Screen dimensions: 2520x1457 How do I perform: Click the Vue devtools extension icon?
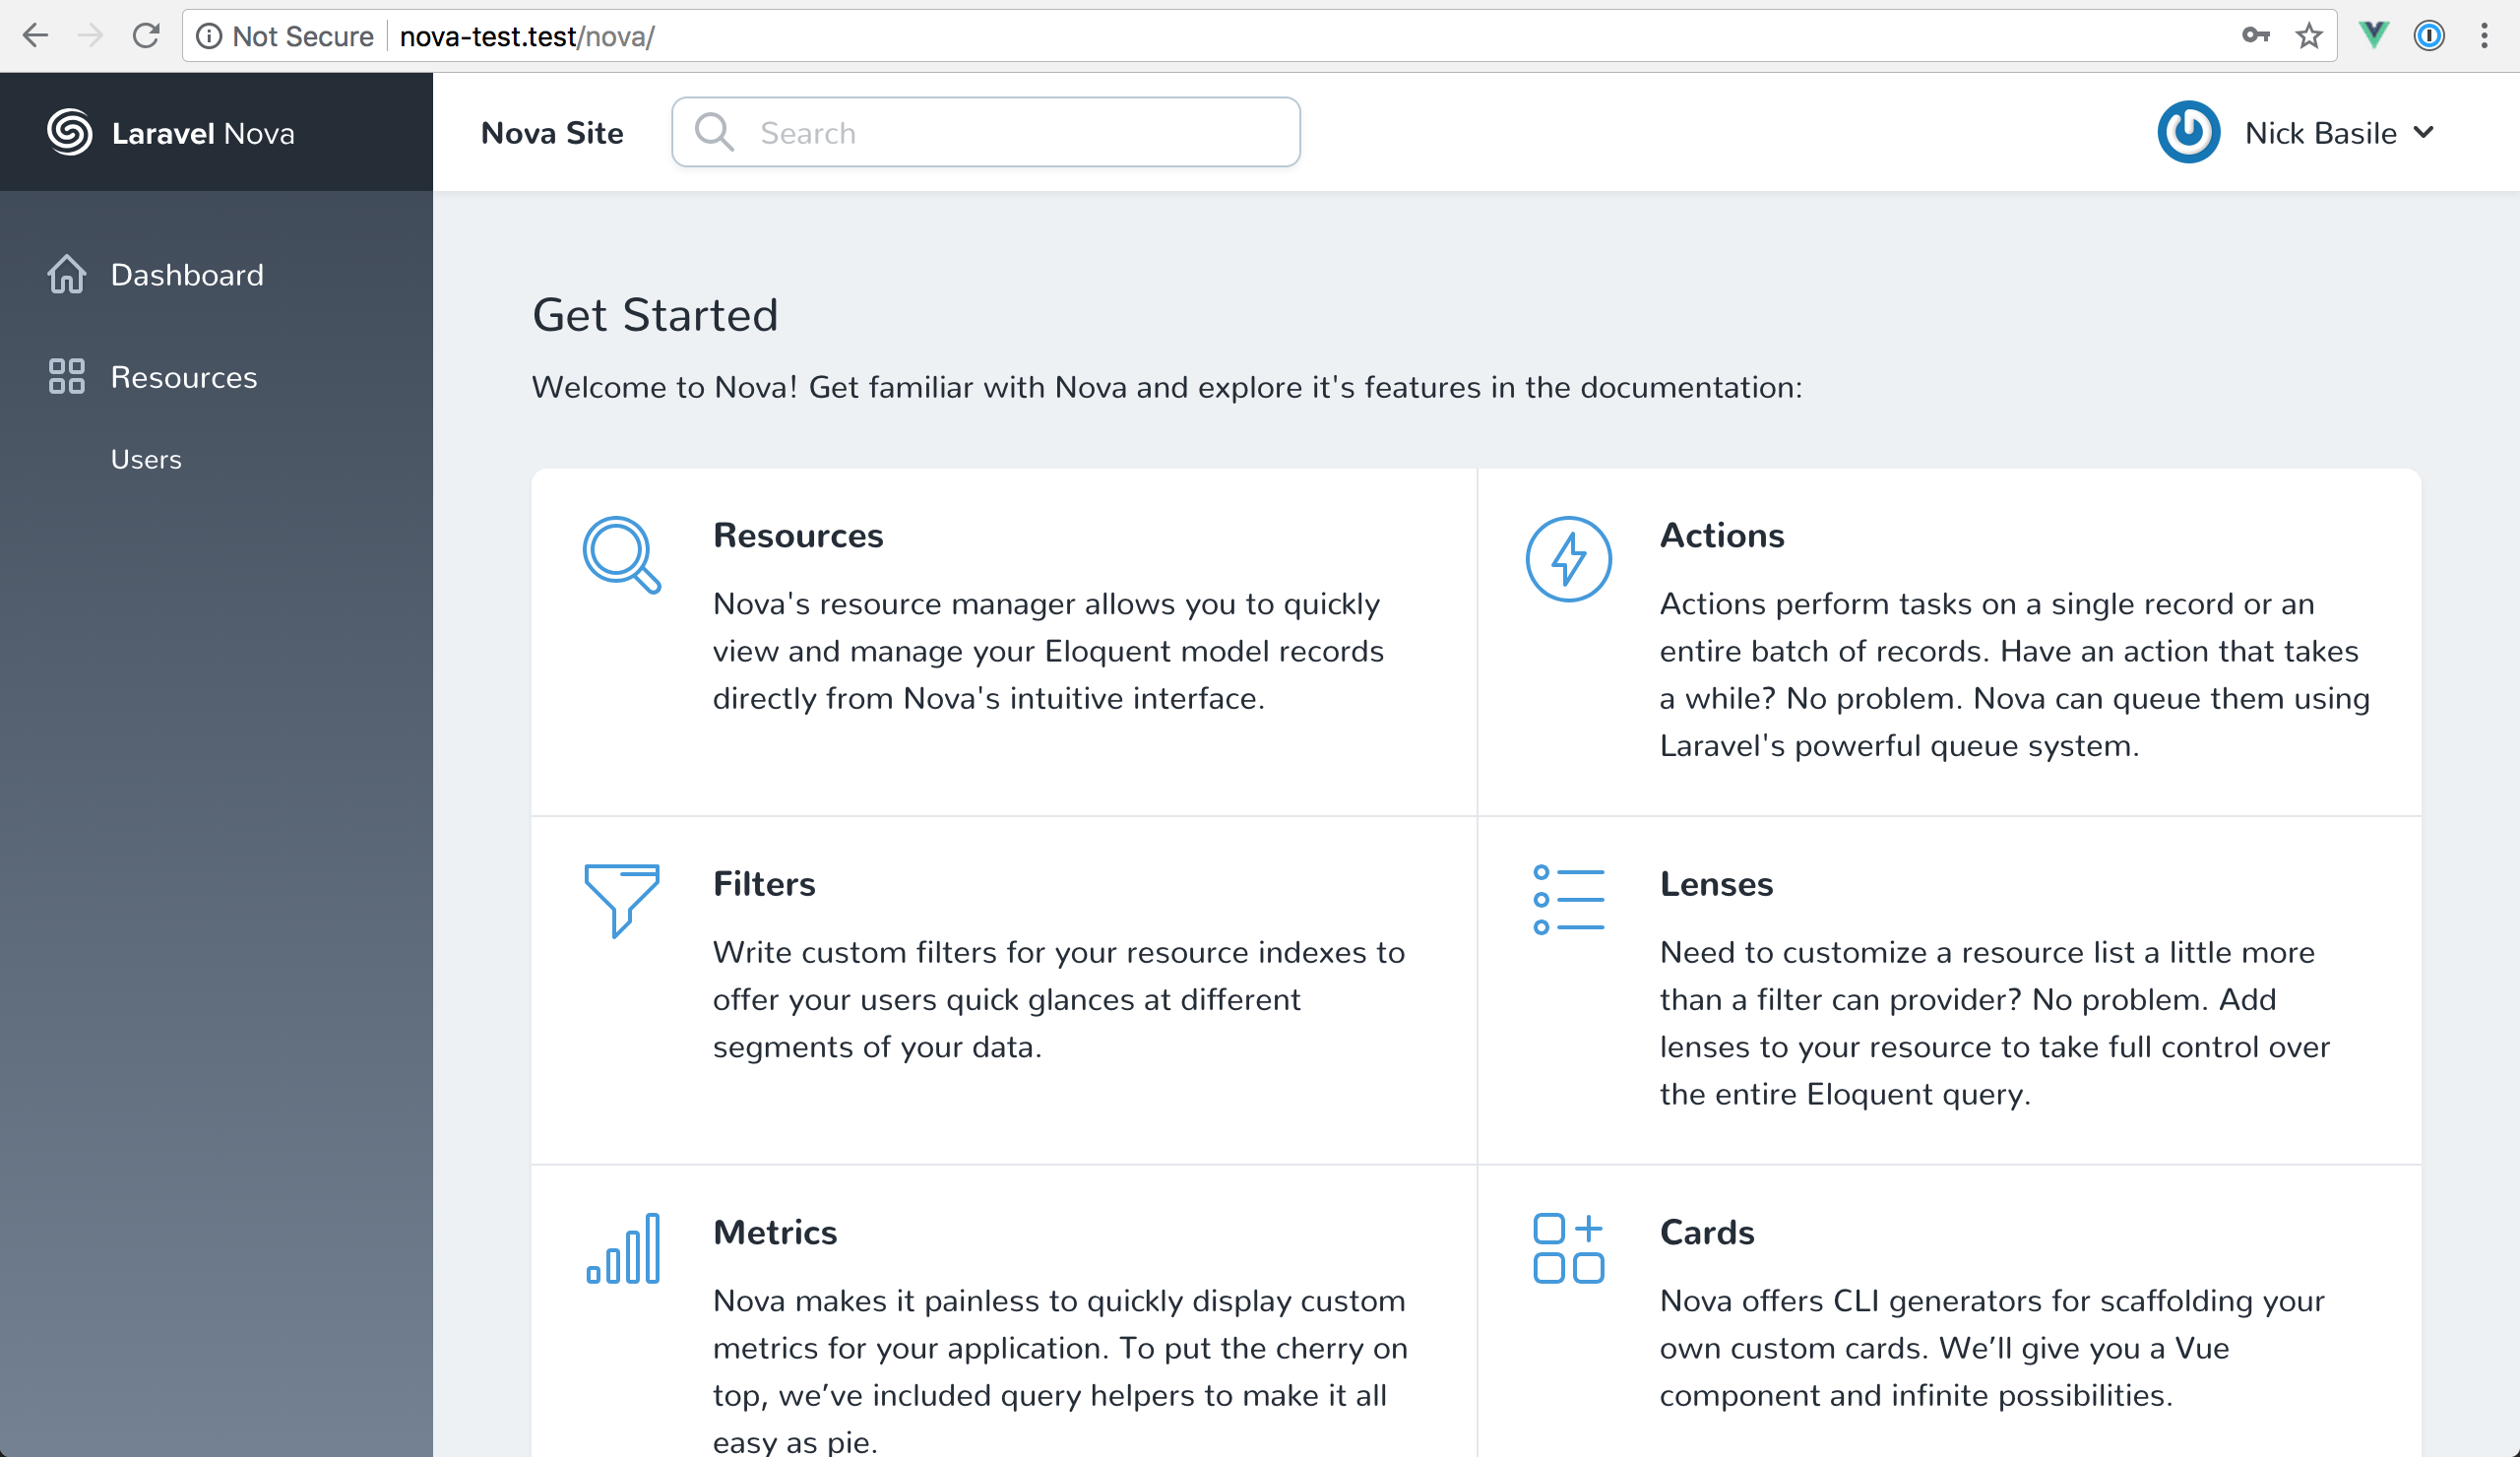point(2373,36)
